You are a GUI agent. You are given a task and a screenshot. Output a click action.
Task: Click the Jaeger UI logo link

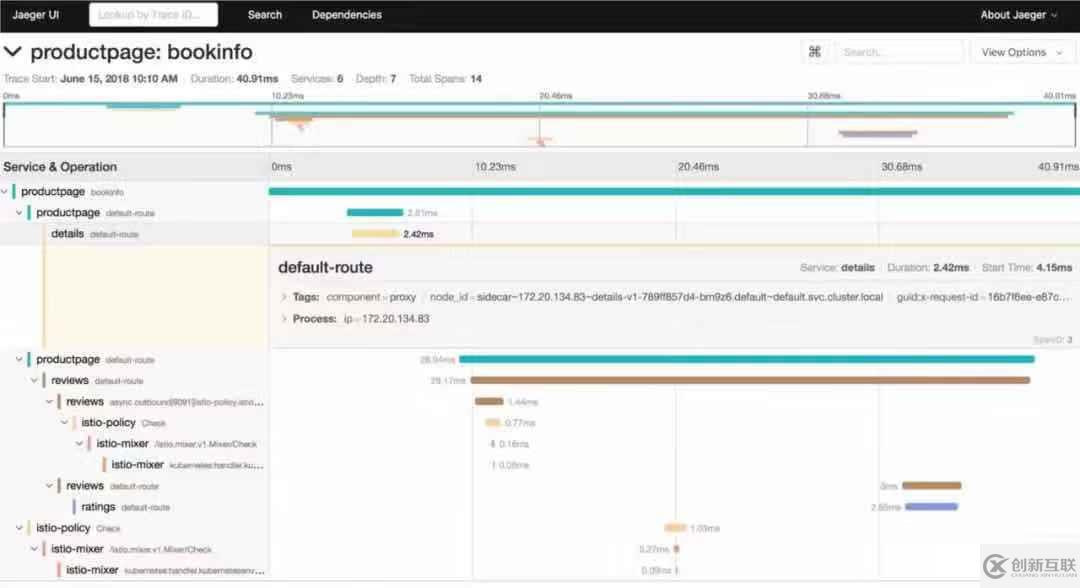[36, 14]
